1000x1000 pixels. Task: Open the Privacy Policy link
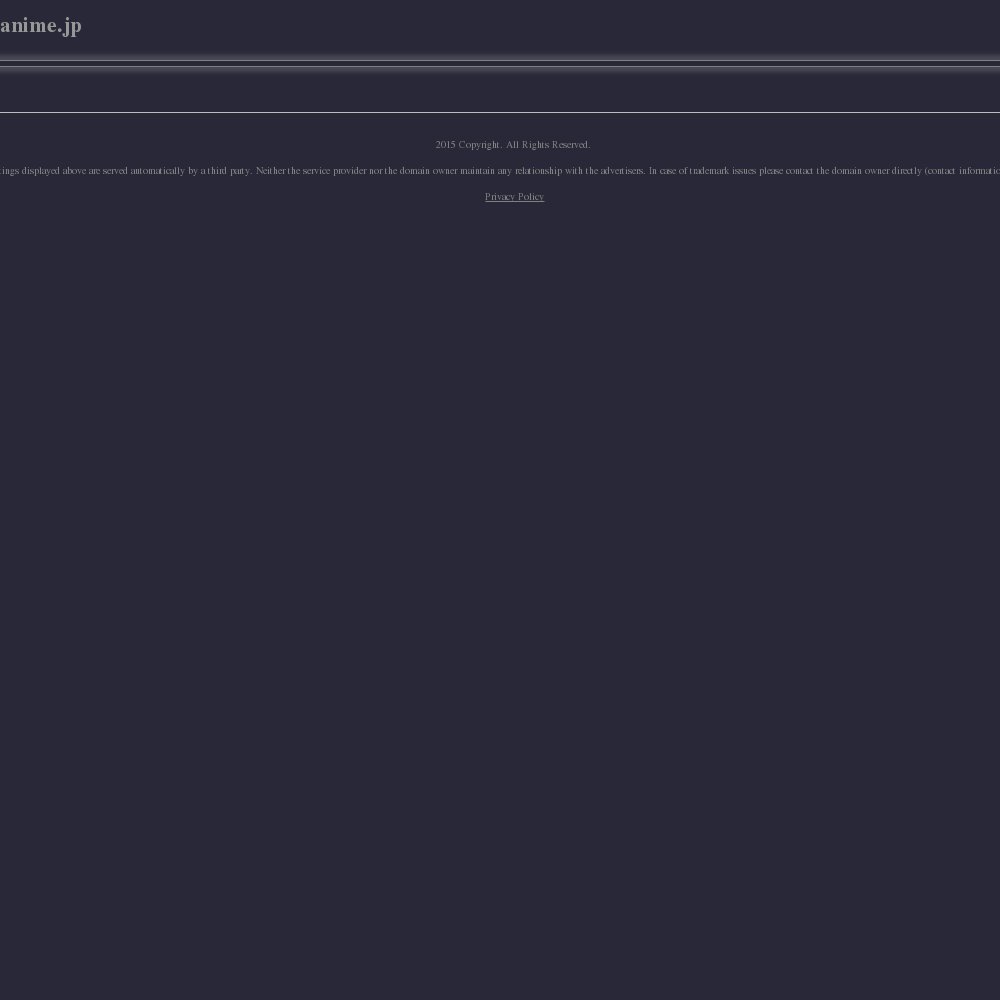click(514, 196)
